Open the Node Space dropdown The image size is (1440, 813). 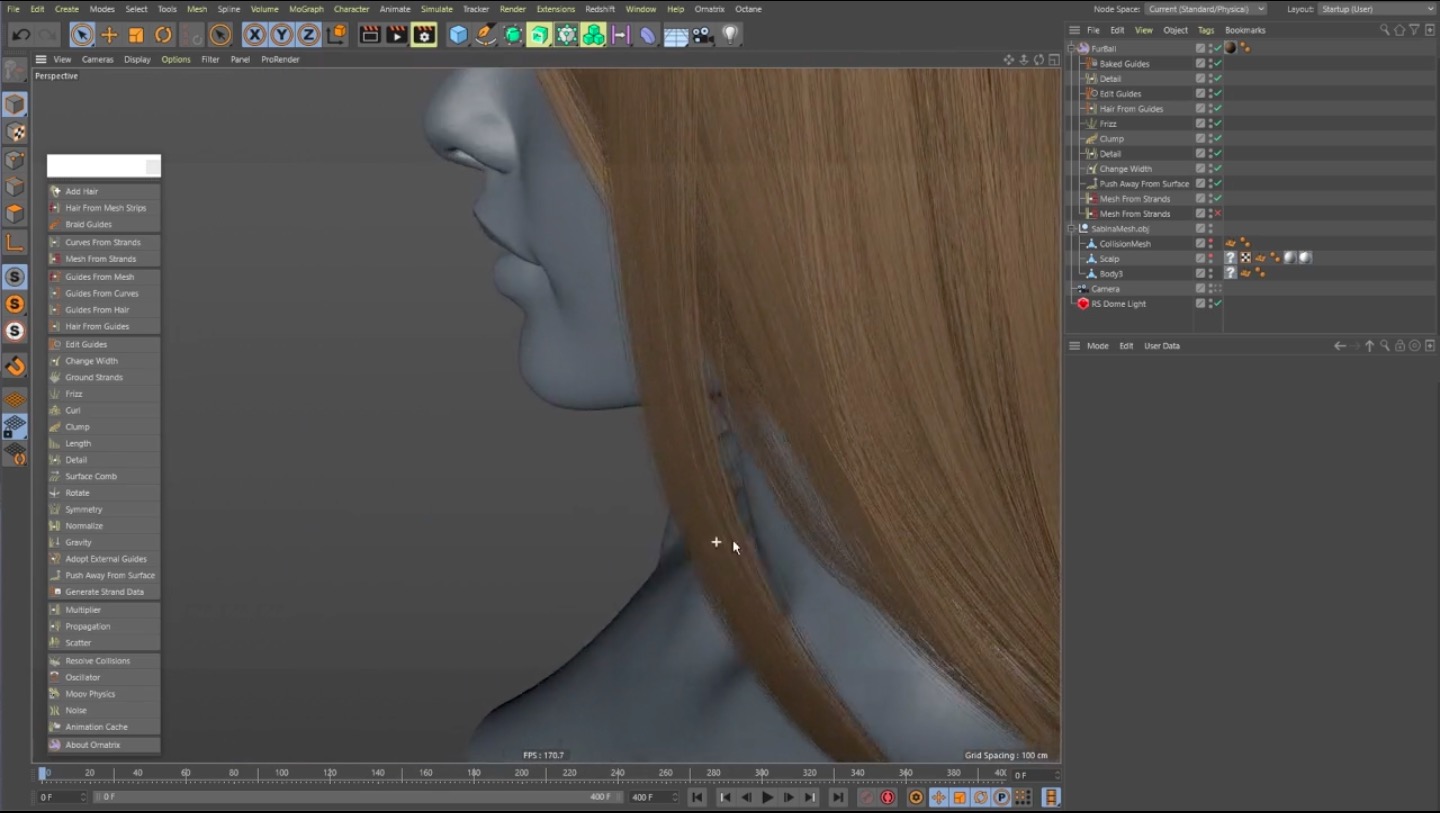coord(1205,9)
